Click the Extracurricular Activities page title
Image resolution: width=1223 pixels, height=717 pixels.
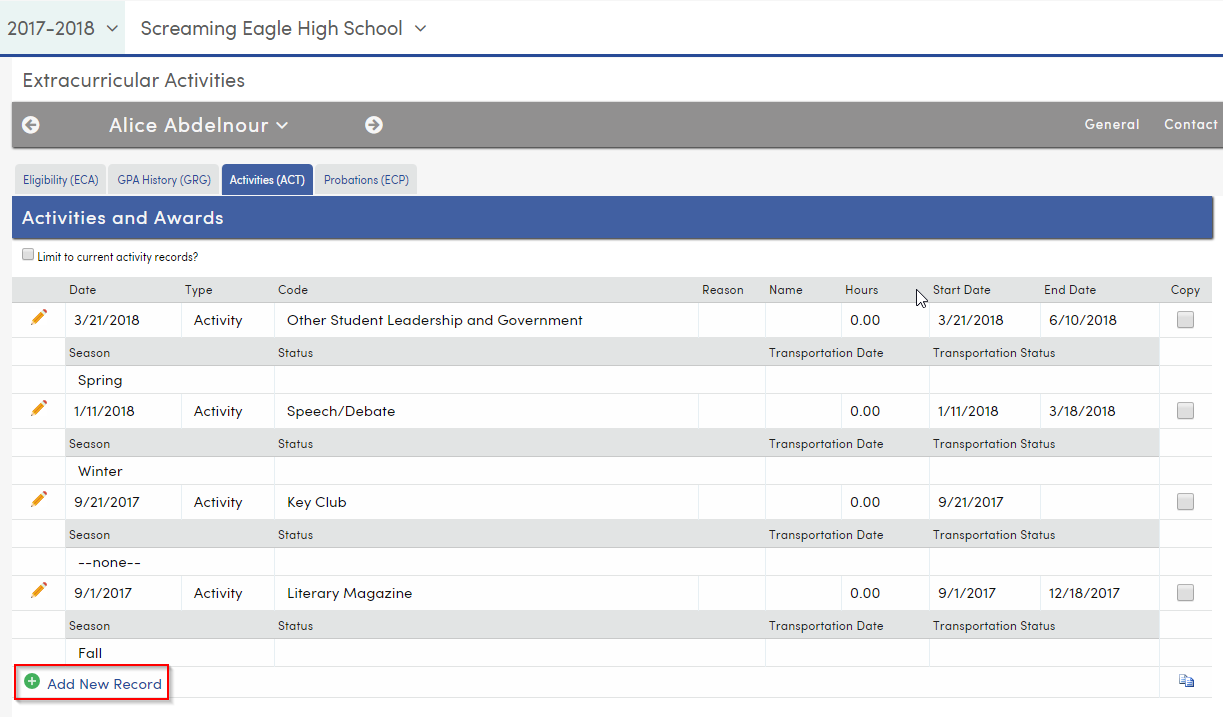[134, 80]
